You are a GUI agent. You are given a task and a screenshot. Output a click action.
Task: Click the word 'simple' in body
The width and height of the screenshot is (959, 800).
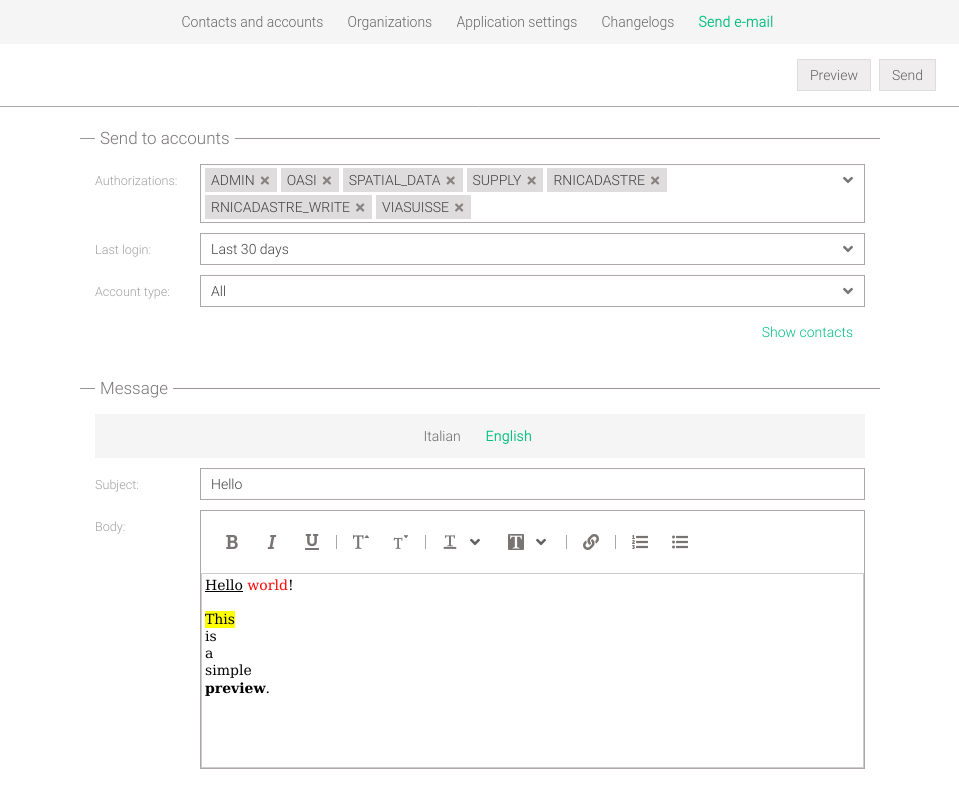[228, 671]
